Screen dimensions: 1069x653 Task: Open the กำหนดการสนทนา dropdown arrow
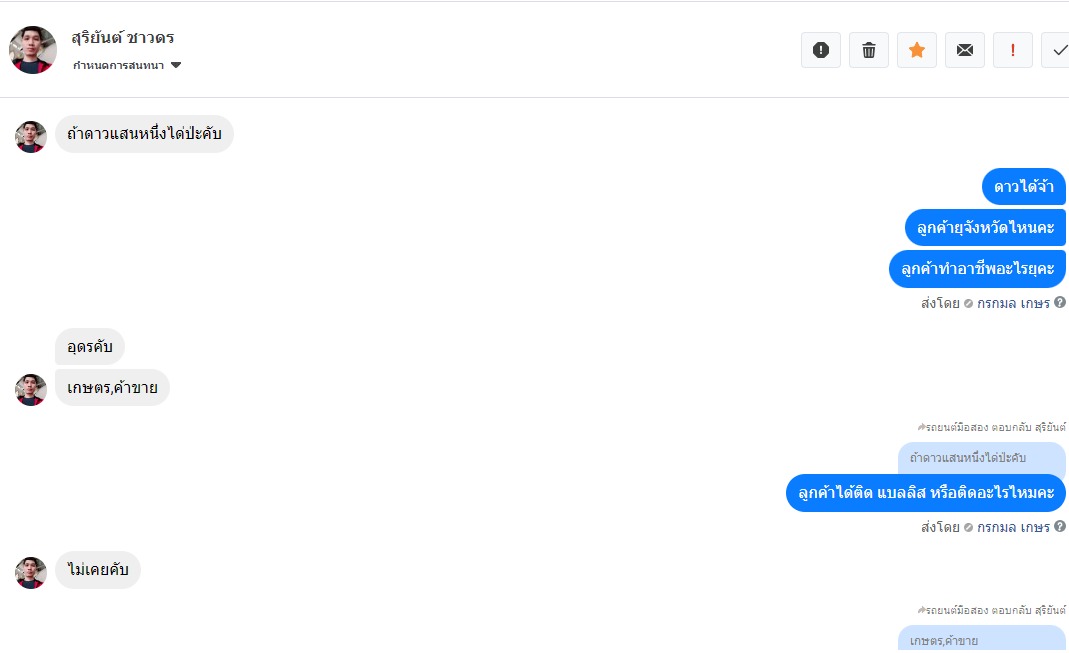pos(176,66)
